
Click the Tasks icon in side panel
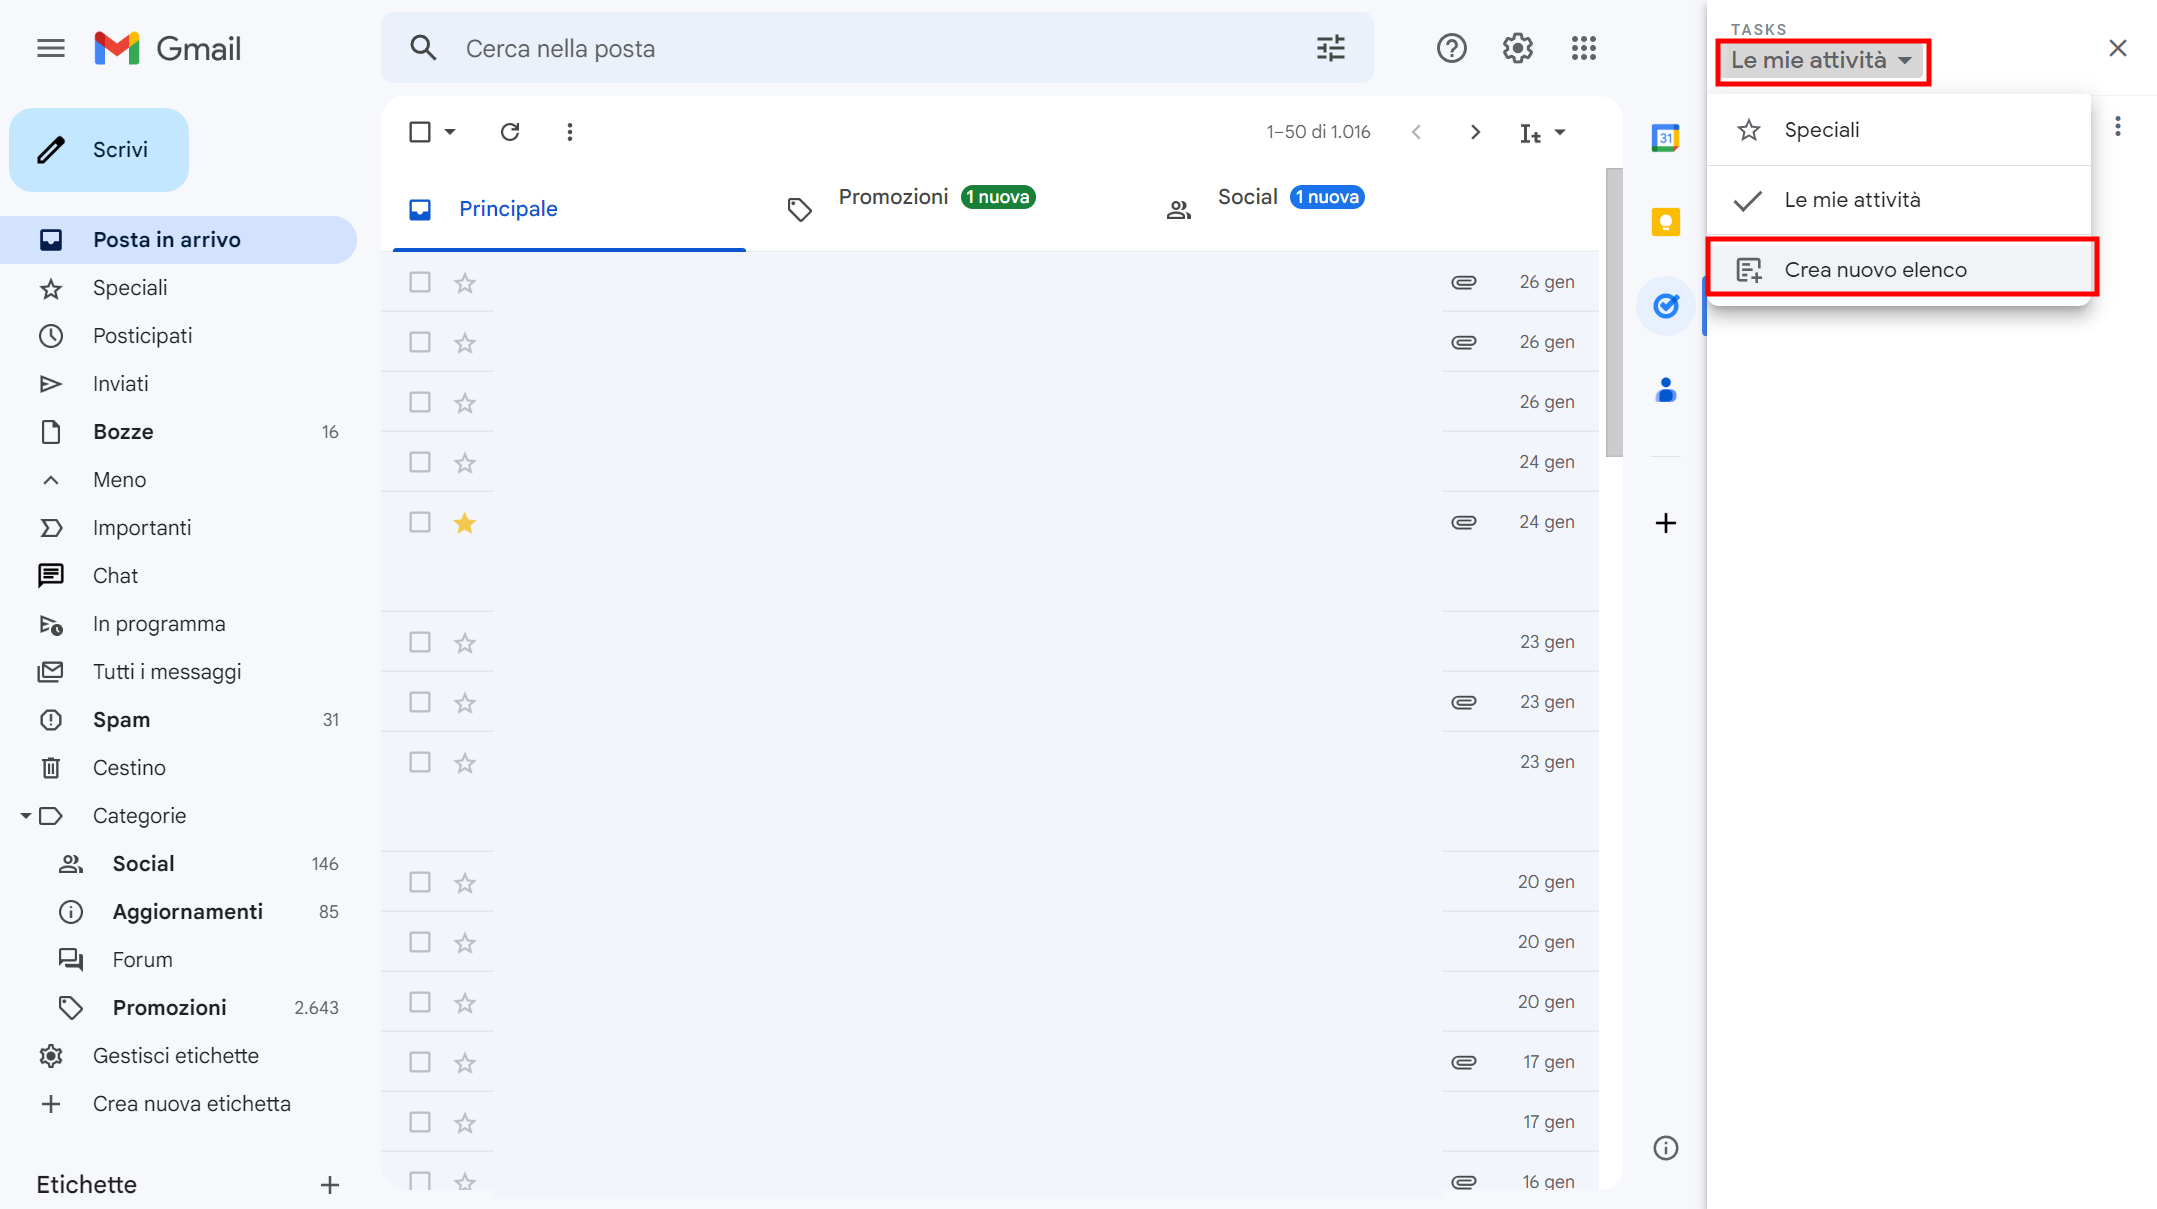click(1665, 306)
